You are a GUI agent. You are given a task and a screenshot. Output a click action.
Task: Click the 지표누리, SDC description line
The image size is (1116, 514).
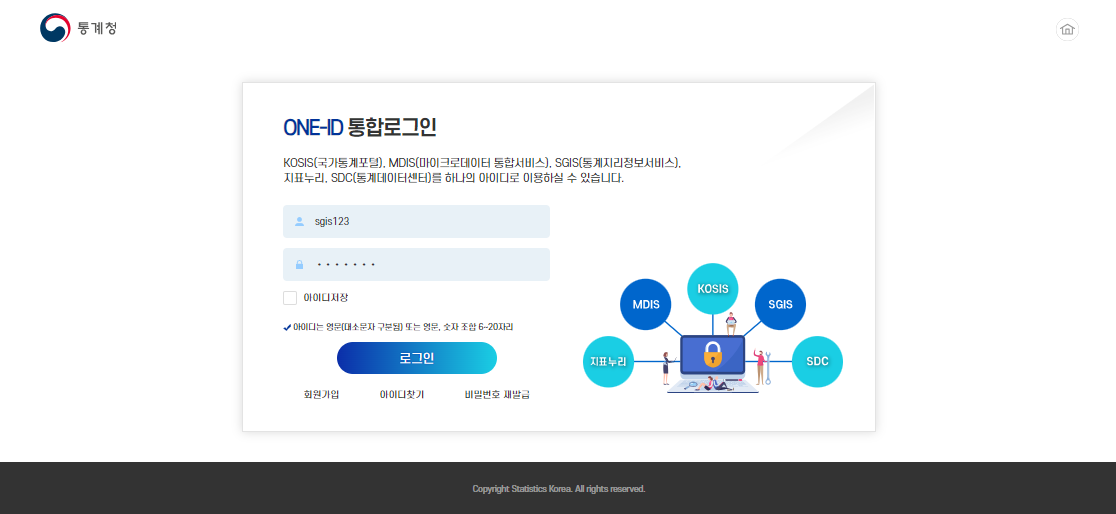click(x=453, y=178)
